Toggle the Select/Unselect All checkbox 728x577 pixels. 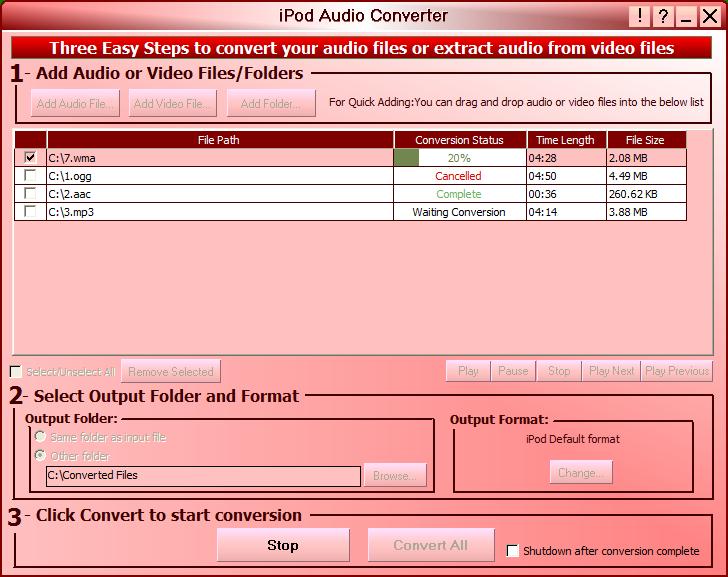[x=16, y=371]
